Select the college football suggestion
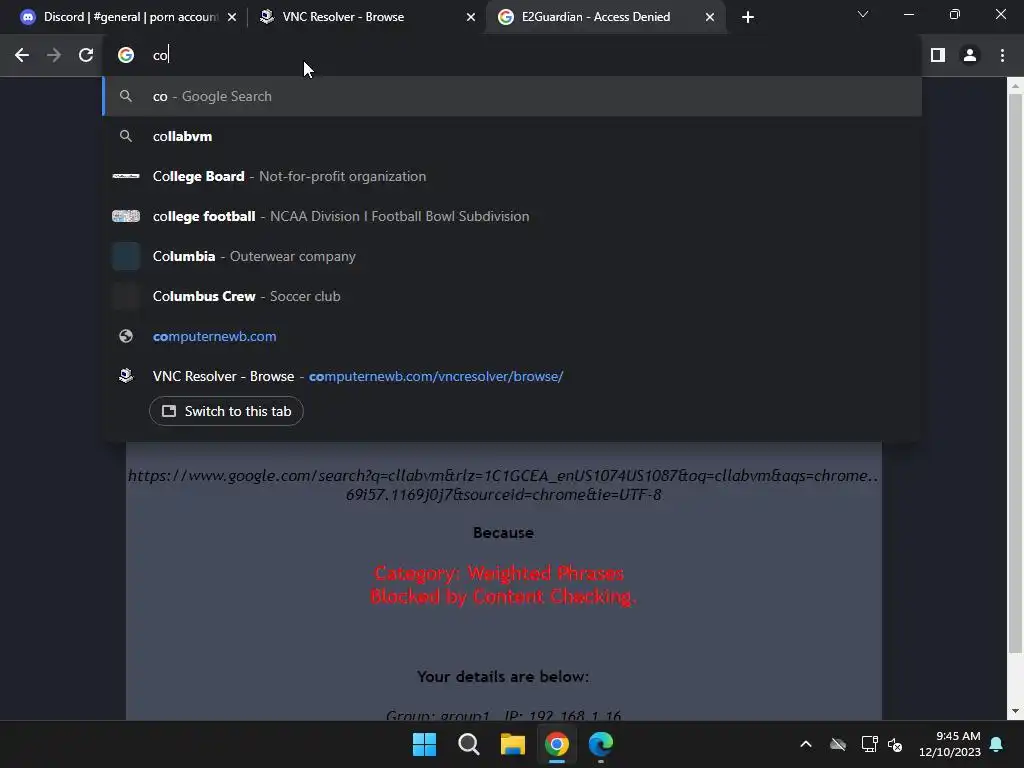Image resolution: width=1024 pixels, height=768 pixels. [512, 216]
